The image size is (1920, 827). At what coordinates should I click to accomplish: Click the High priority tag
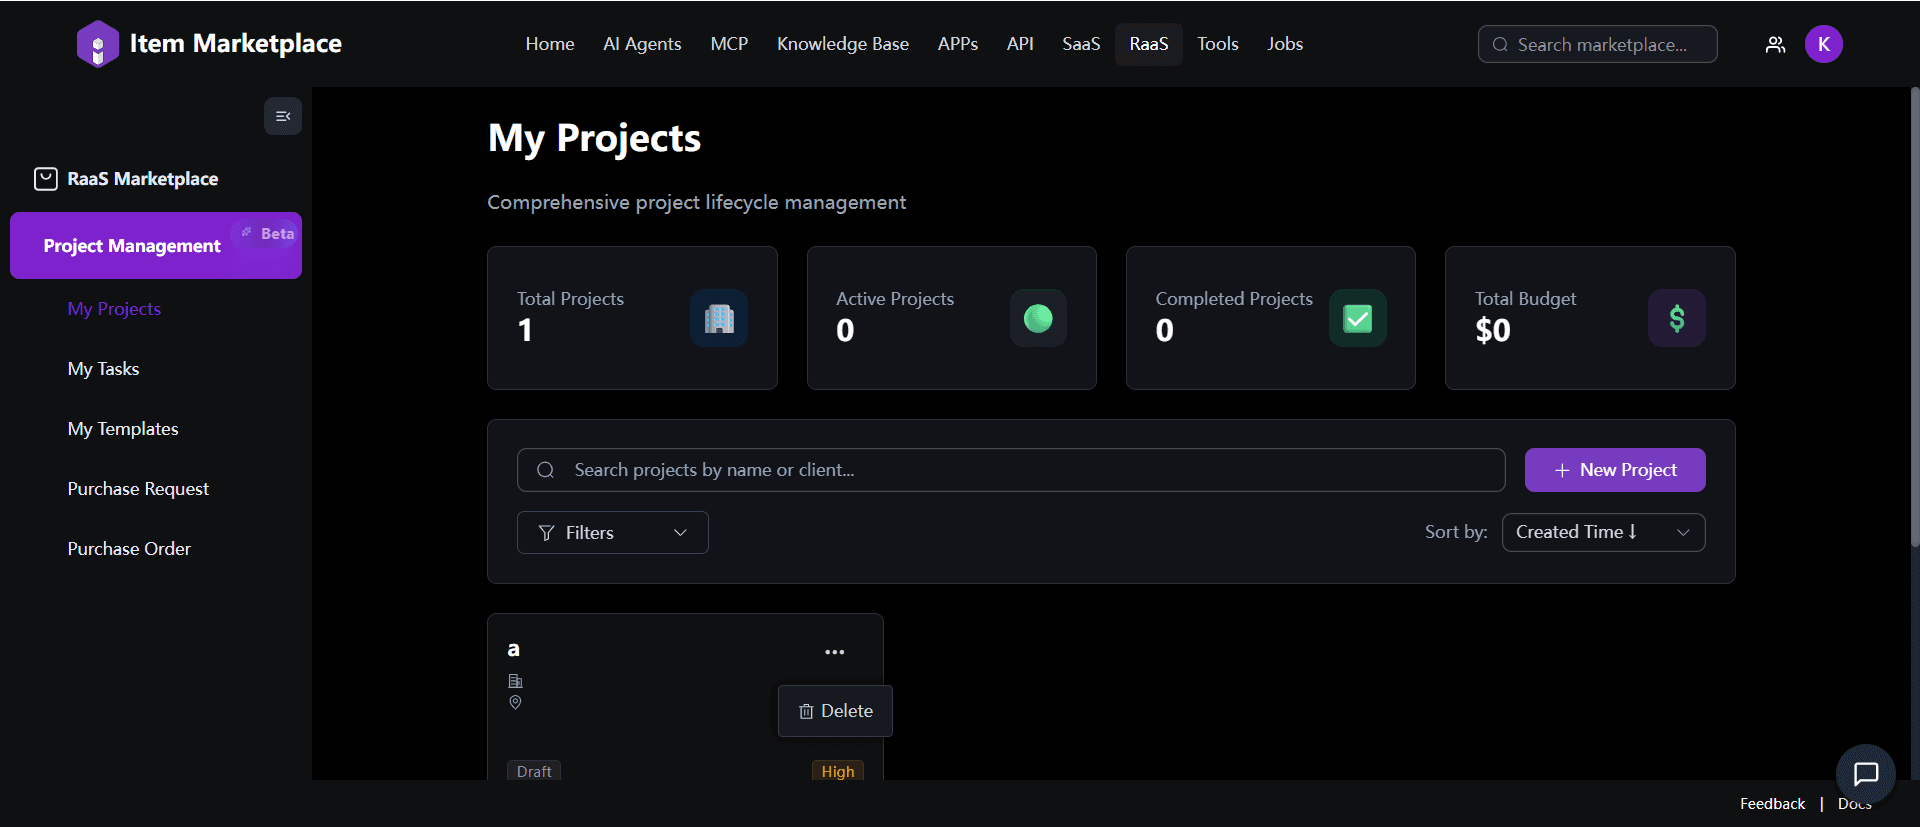click(838, 771)
